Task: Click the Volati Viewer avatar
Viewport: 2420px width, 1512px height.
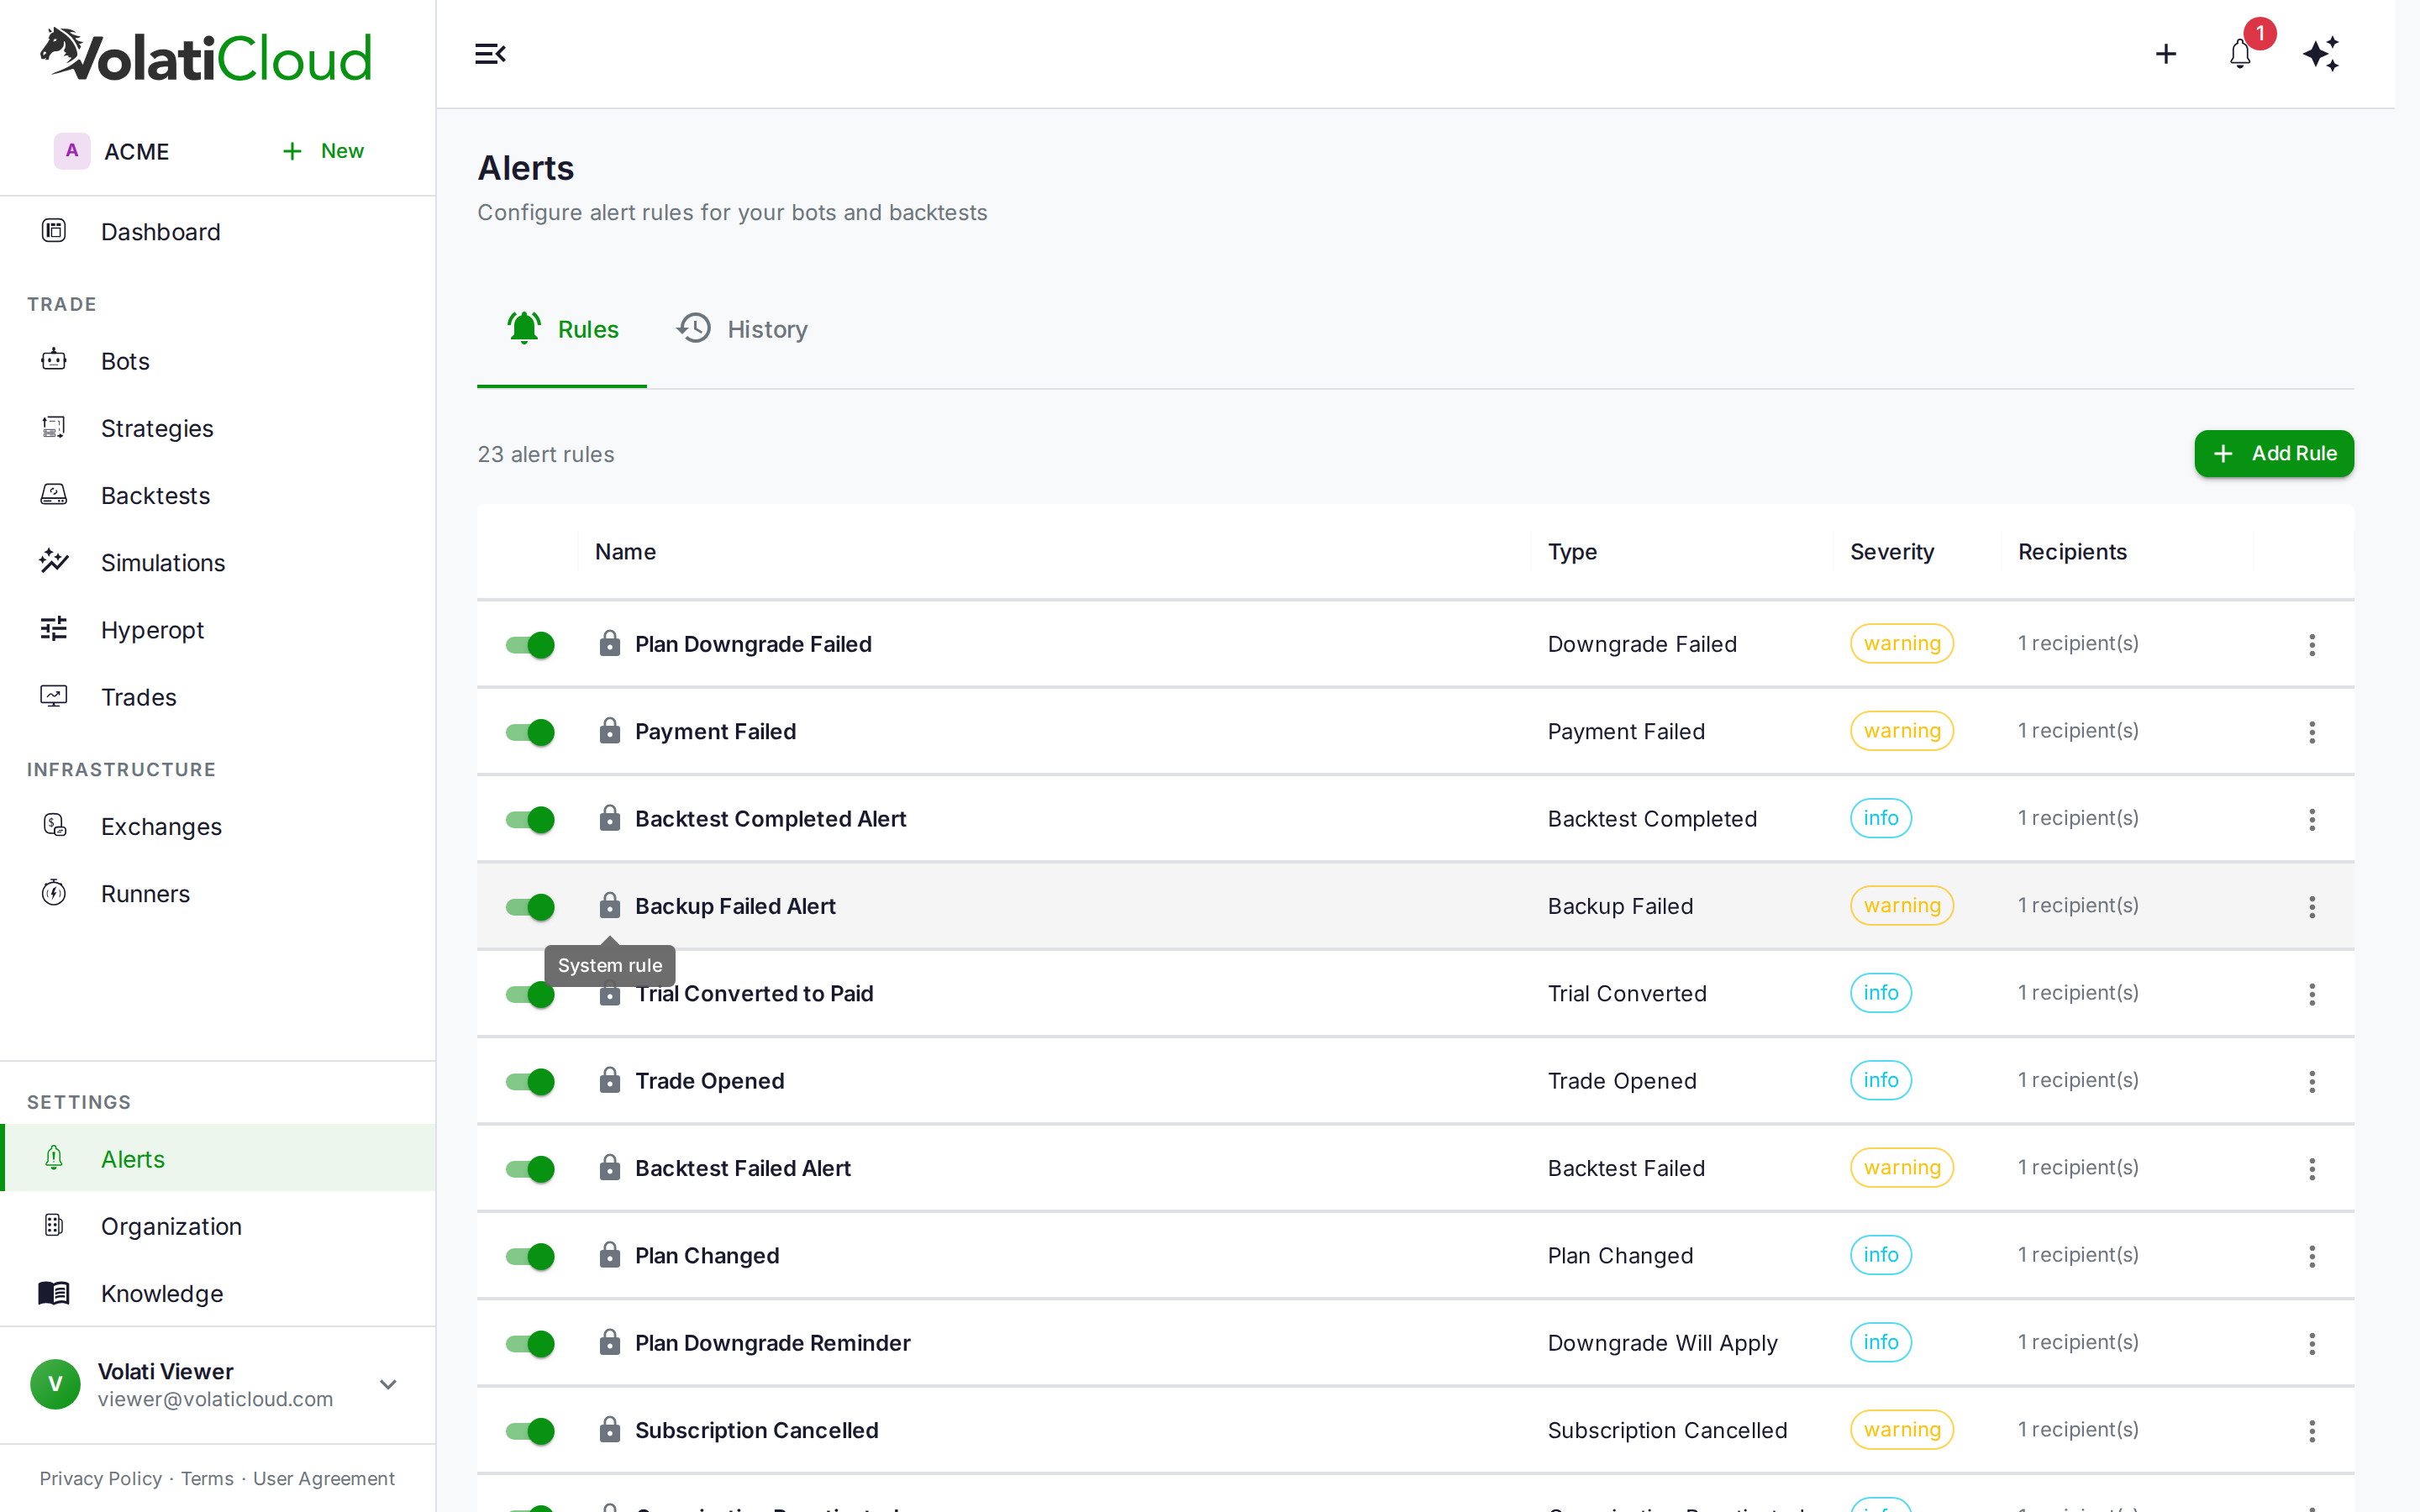Action: [x=55, y=1384]
